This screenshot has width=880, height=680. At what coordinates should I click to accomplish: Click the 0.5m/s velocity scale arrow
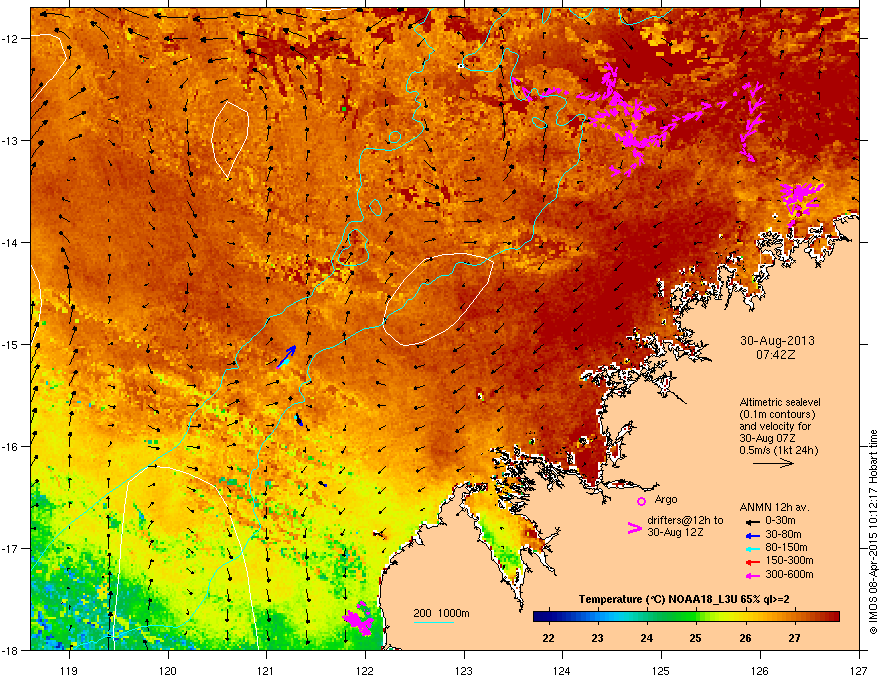pyautogui.click(x=773, y=463)
